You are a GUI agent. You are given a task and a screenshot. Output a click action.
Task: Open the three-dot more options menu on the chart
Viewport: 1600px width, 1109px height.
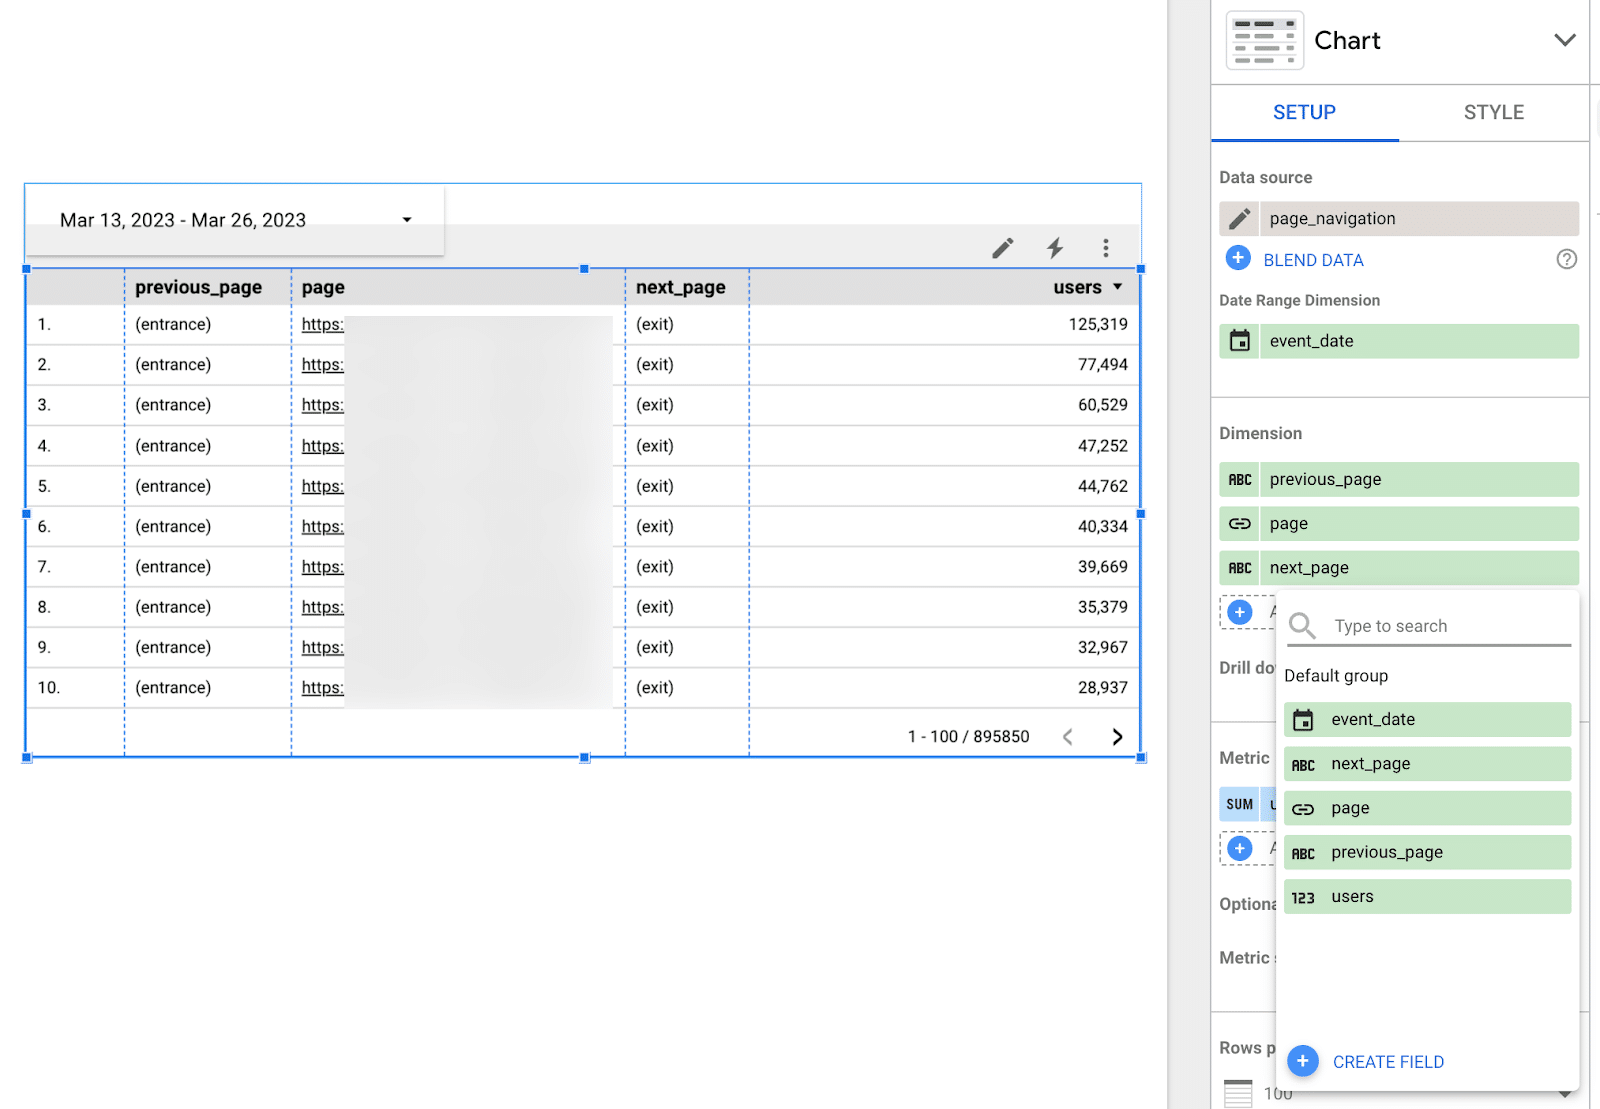[1106, 248]
